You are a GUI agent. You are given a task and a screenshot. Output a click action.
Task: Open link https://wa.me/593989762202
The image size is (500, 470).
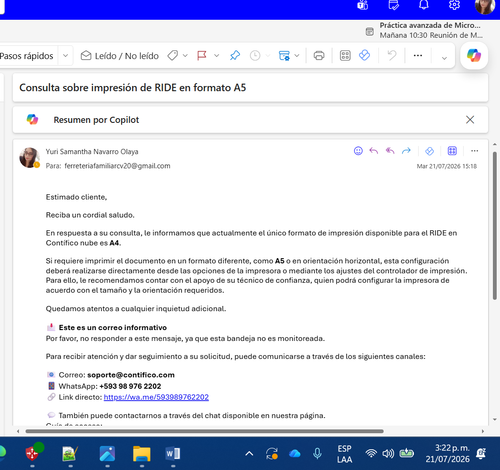(x=156, y=397)
